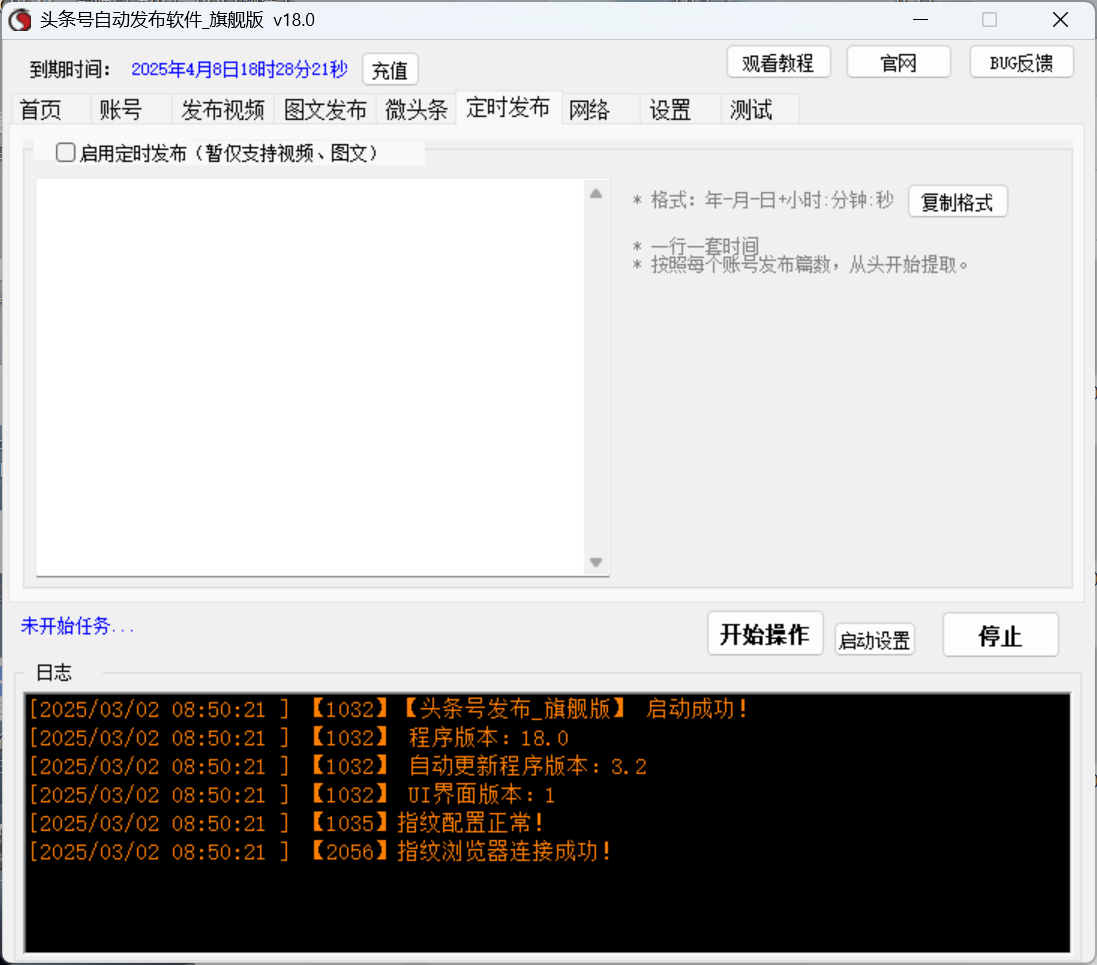Start with the 开始操作 button
The height and width of the screenshot is (965, 1097).
(765, 634)
